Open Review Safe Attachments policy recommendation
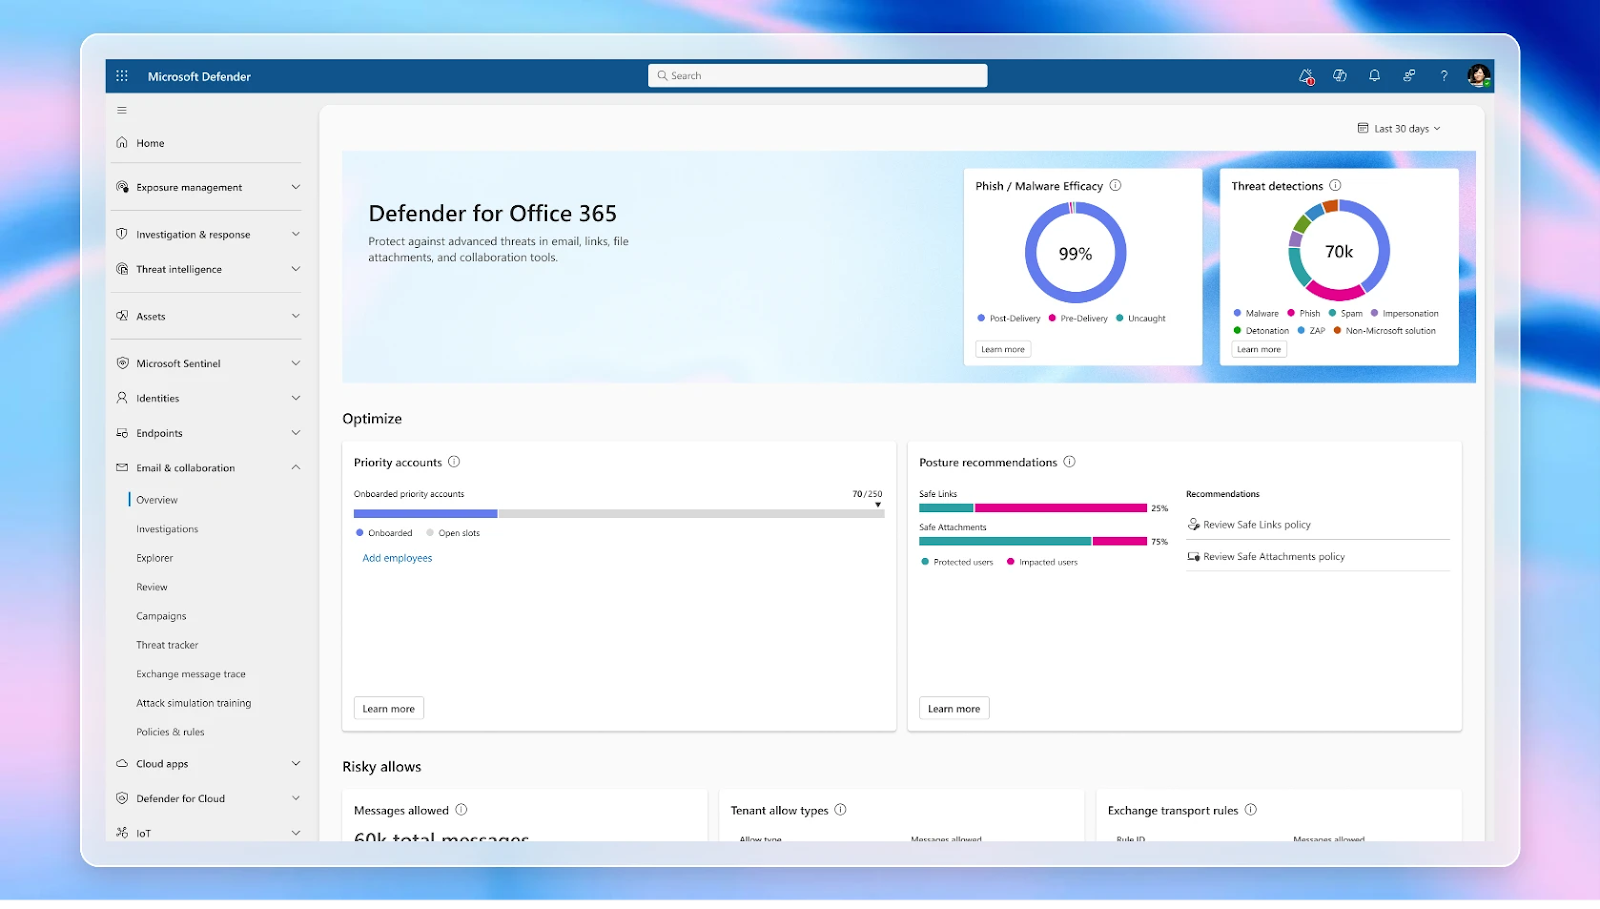 tap(1274, 556)
